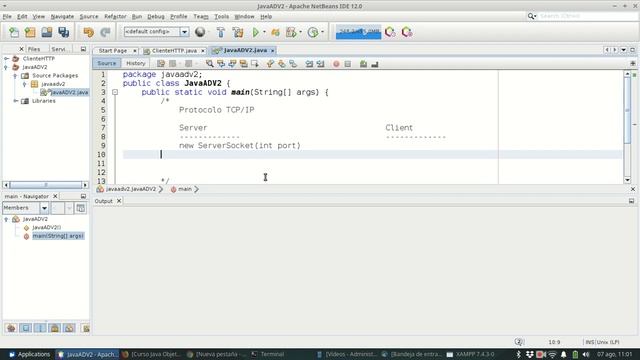Image resolution: width=640 pixels, height=360 pixels.
Task: Open the Debug menu
Action: pyautogui.click(x=156, y=16)
